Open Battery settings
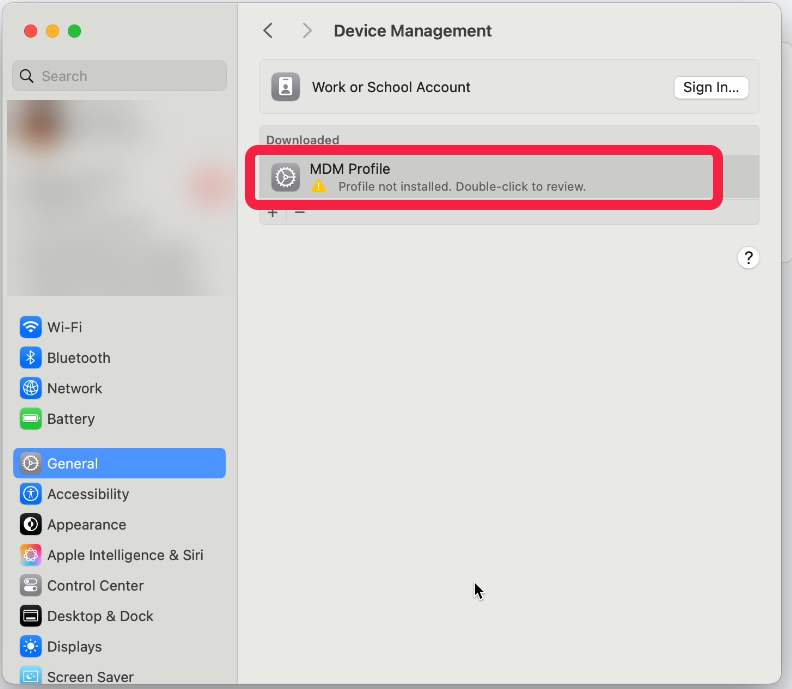The height and width of the screenshot is (689, 792). [x=119, y=419]
